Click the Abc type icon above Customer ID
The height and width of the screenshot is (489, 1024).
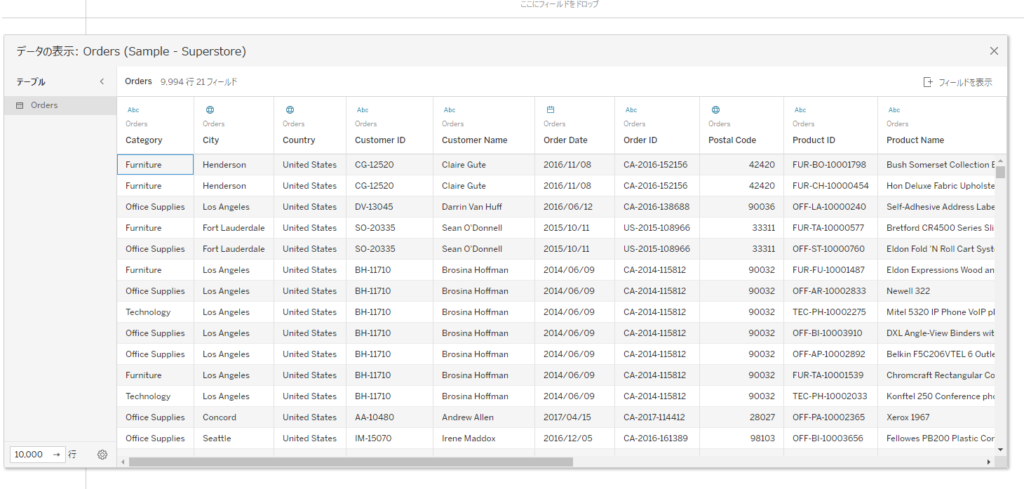pos(362,110)
